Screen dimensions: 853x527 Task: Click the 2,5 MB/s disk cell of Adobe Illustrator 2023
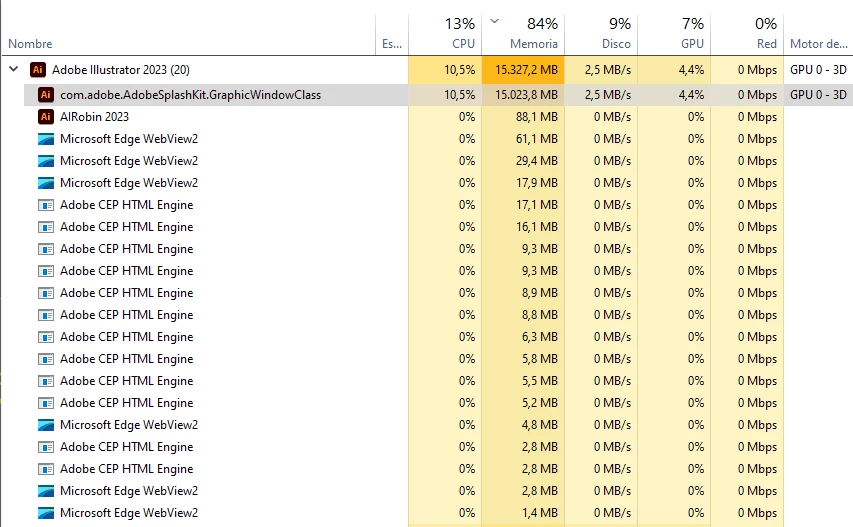[x=601, y=70]
